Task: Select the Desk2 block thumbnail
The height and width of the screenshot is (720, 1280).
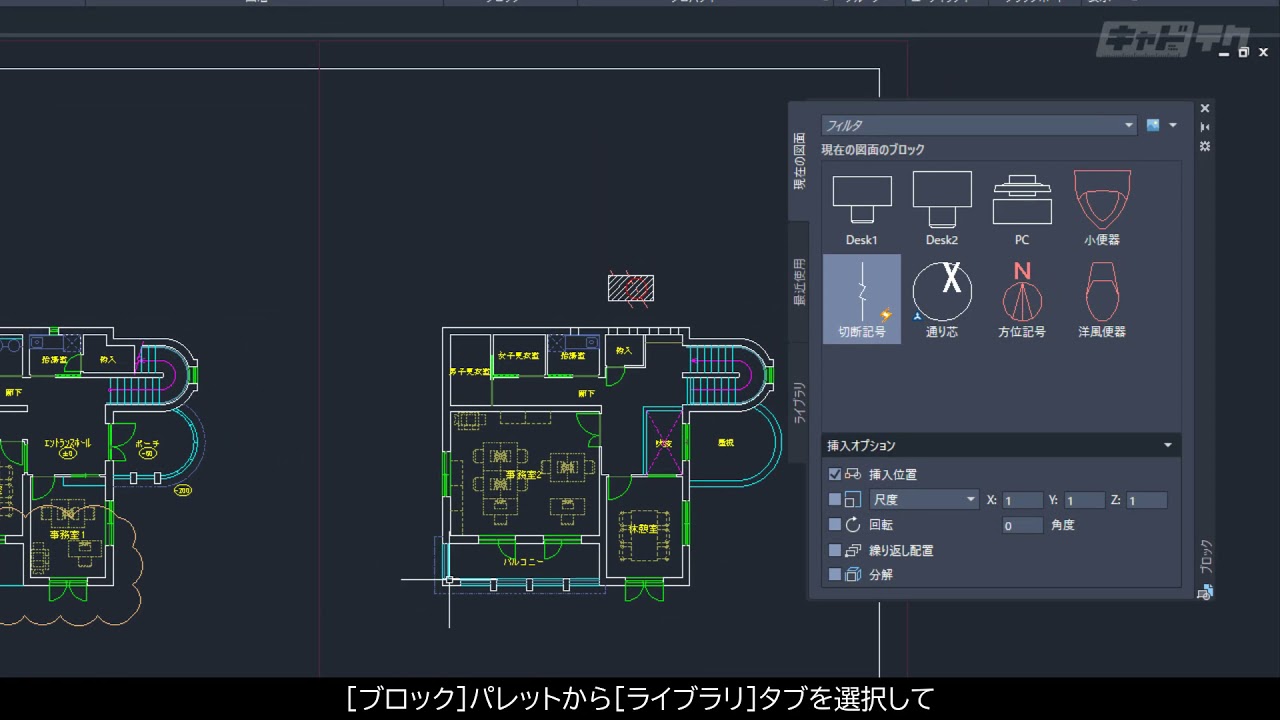Action: click(x=941, y=209)
